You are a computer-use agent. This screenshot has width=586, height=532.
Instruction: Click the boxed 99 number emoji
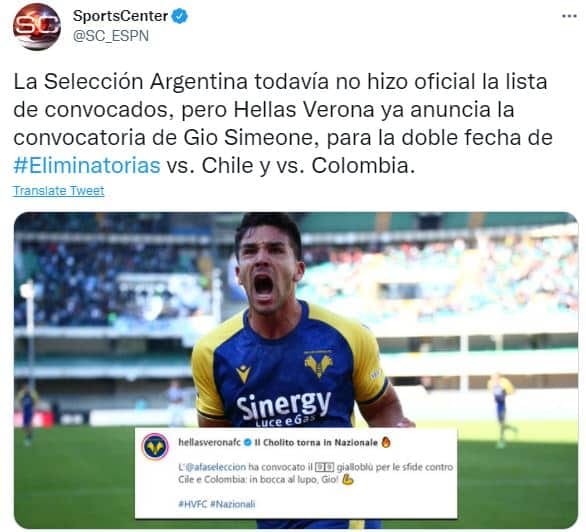coord(324,467)
